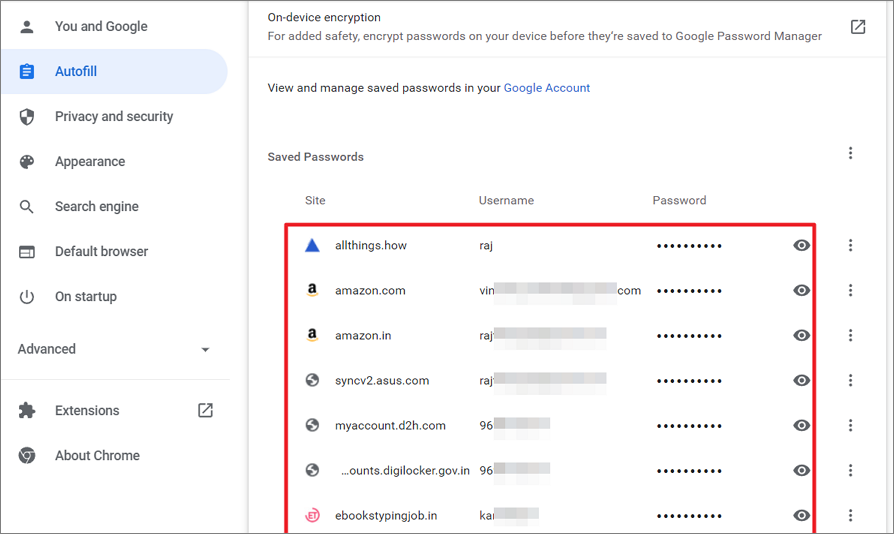Open more actions for syncv2.asus.com entry
Viewport: 894px width, 534px height.
click(850, 380)
